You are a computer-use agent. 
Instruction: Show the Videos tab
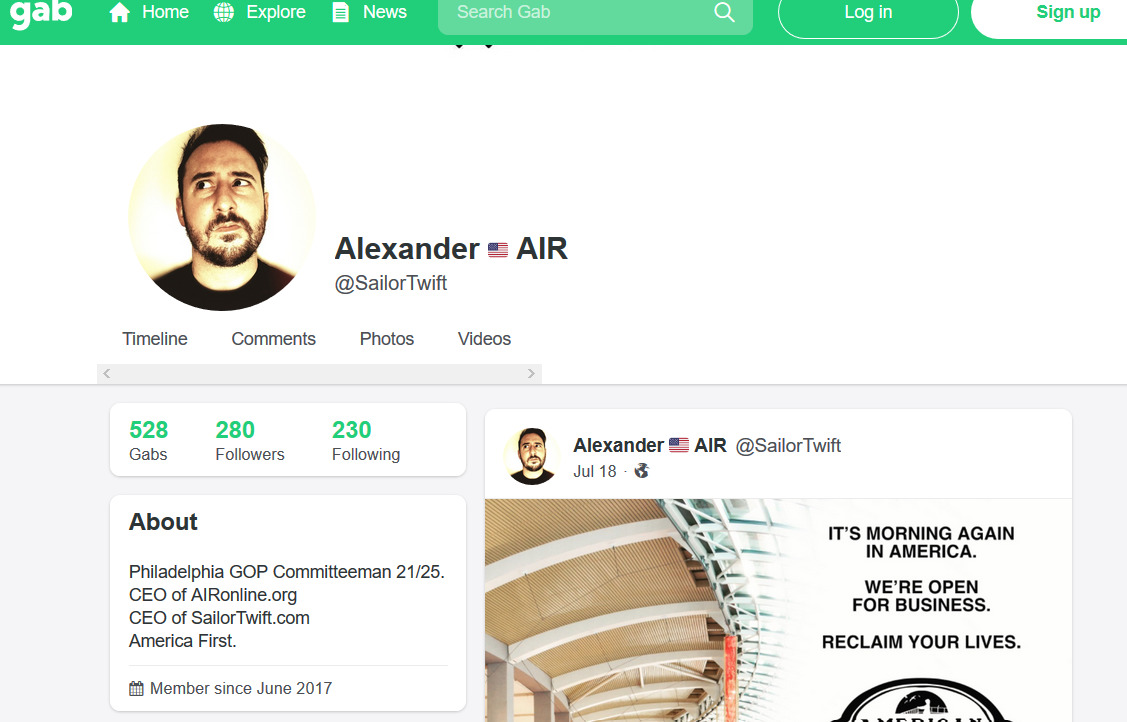[484, 339]
